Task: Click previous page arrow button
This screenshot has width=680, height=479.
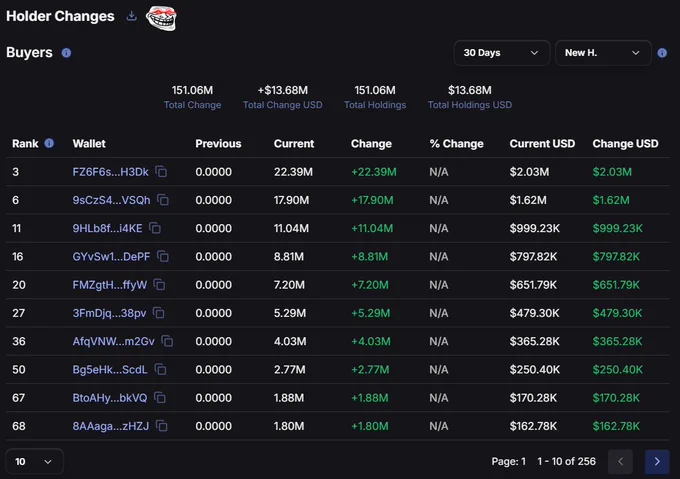Action: pos(620,462)
